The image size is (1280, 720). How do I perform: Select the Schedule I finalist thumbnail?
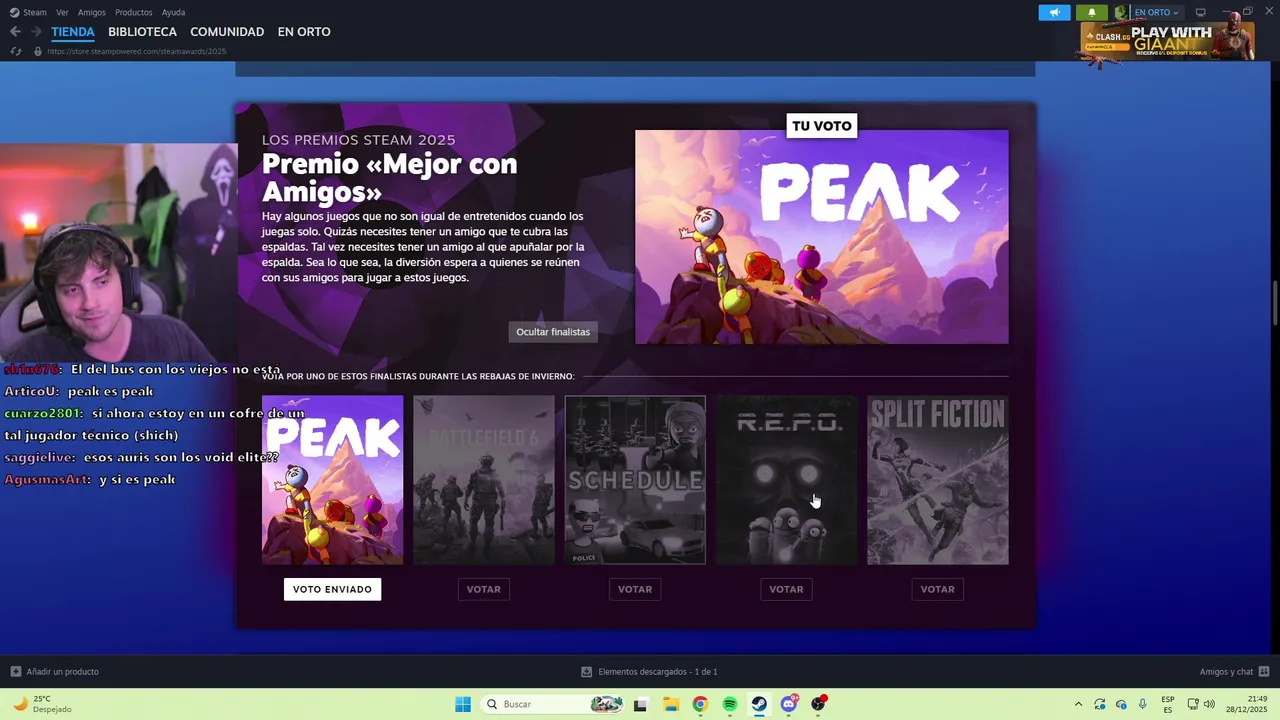(x=635, y=480)
